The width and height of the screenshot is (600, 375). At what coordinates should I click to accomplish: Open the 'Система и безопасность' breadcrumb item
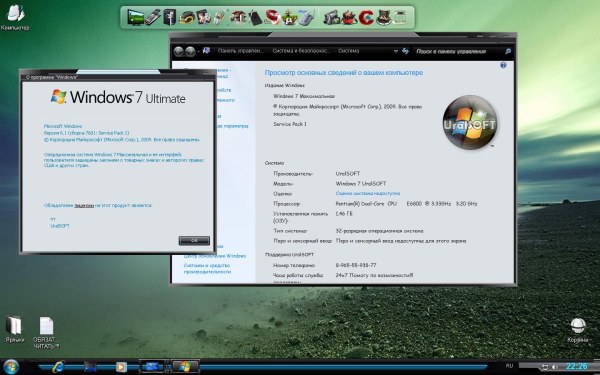click(x=301, y=51)
